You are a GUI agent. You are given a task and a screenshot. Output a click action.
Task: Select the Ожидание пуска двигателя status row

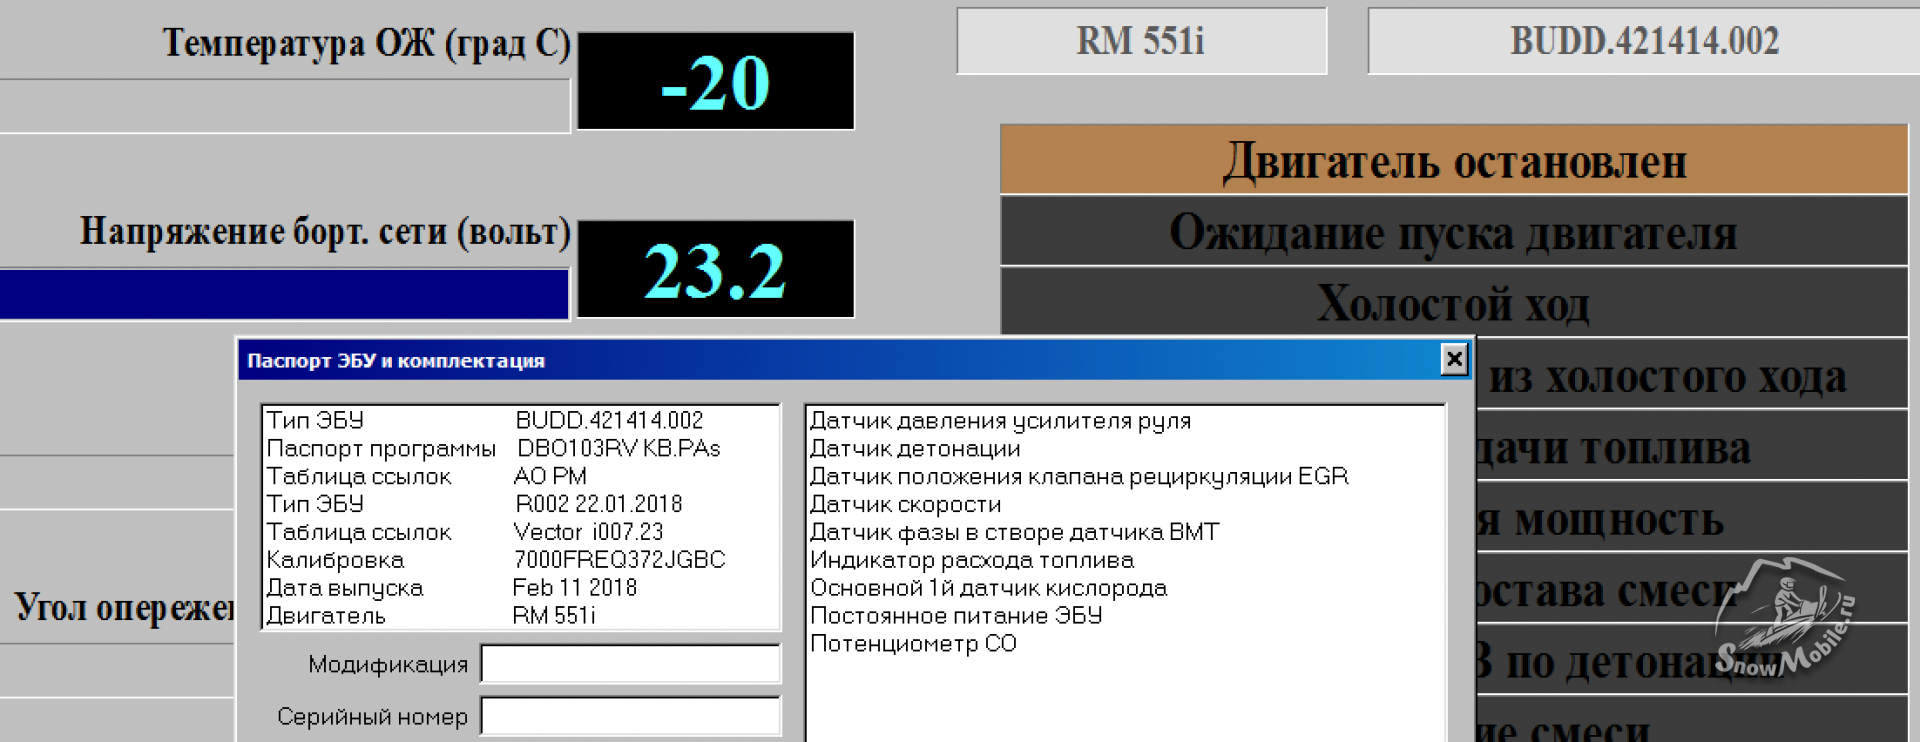[1454, 231]
